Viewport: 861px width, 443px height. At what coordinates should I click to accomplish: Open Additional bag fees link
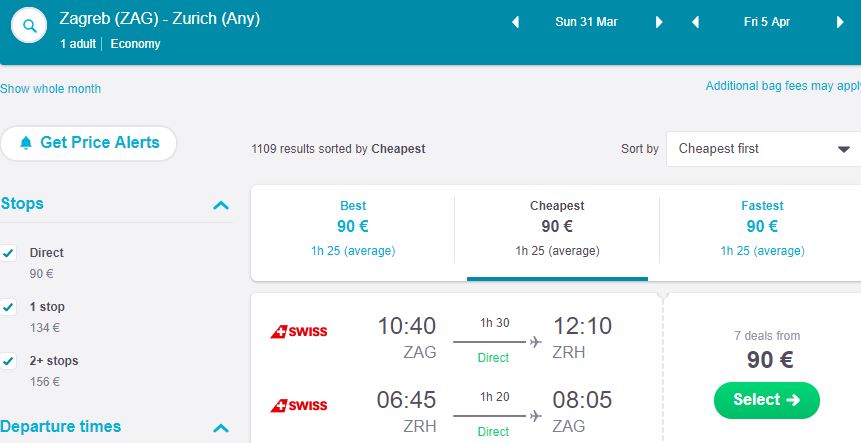click(783, 86)
